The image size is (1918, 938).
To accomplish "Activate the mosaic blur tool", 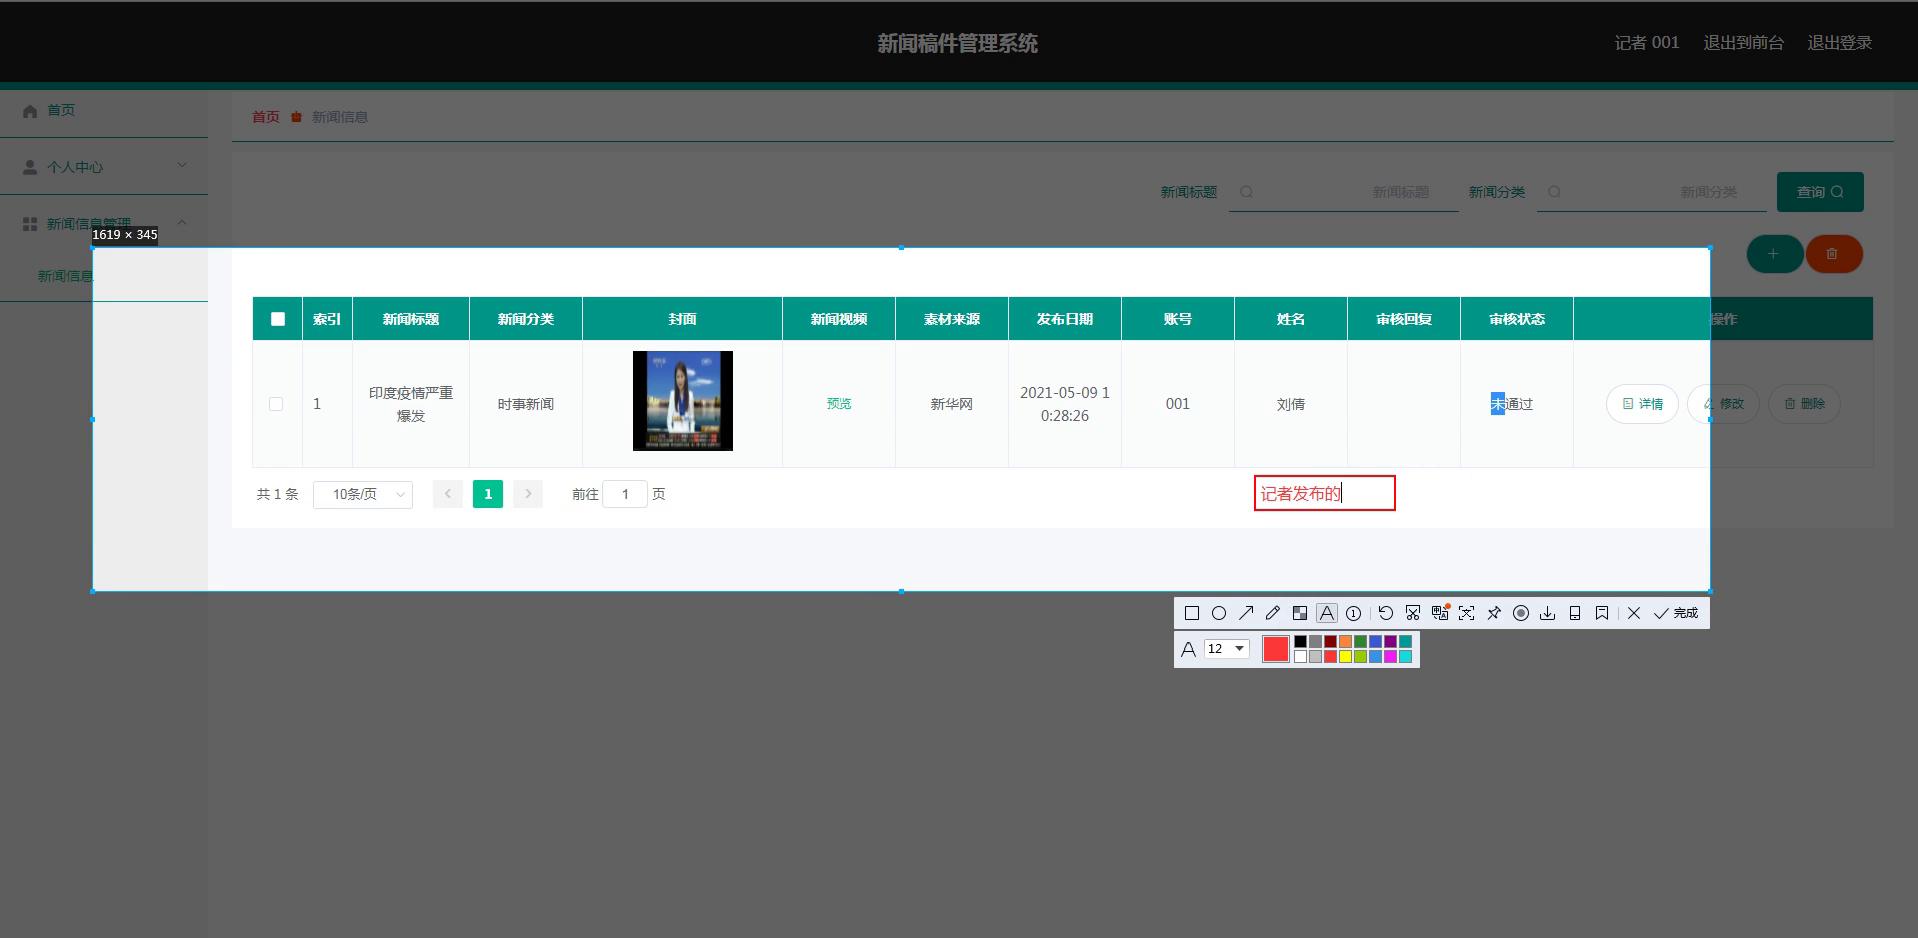I will [x=1299, y=613].
